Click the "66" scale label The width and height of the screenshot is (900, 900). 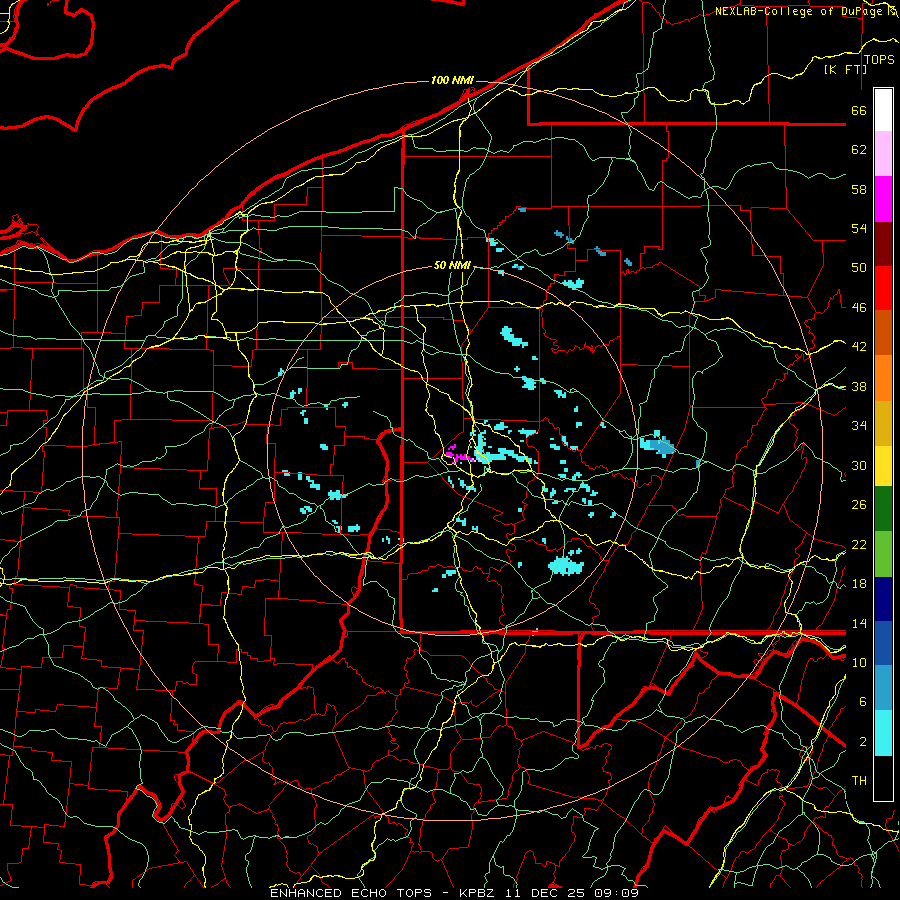(x=859, y=110)
